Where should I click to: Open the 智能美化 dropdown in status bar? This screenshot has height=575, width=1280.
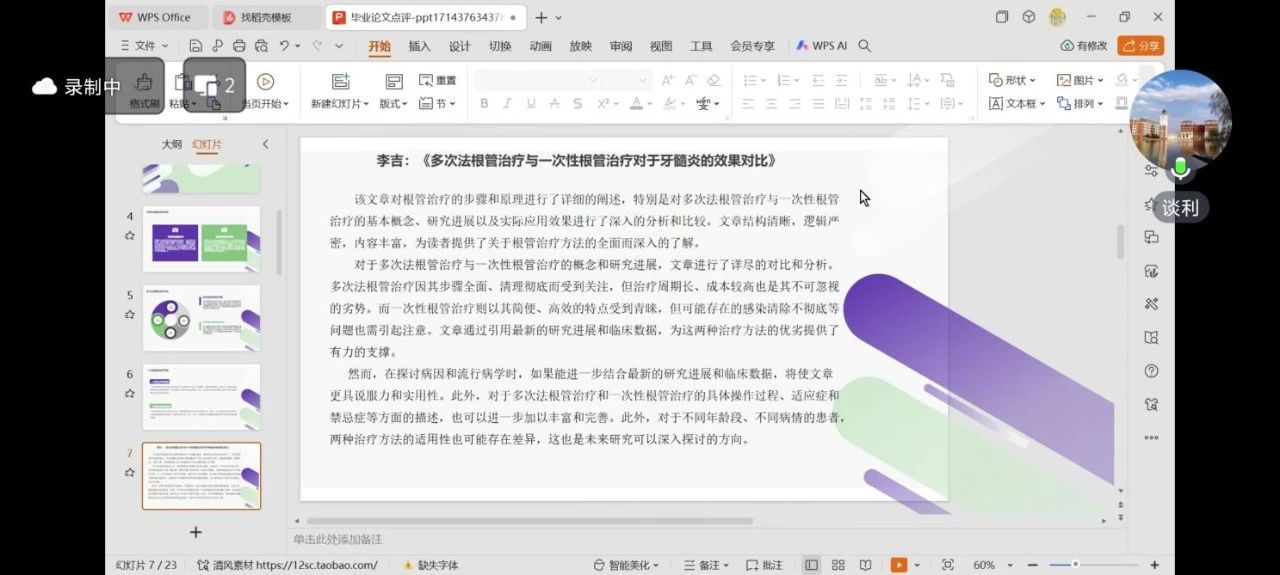click(x=627, y=565)
